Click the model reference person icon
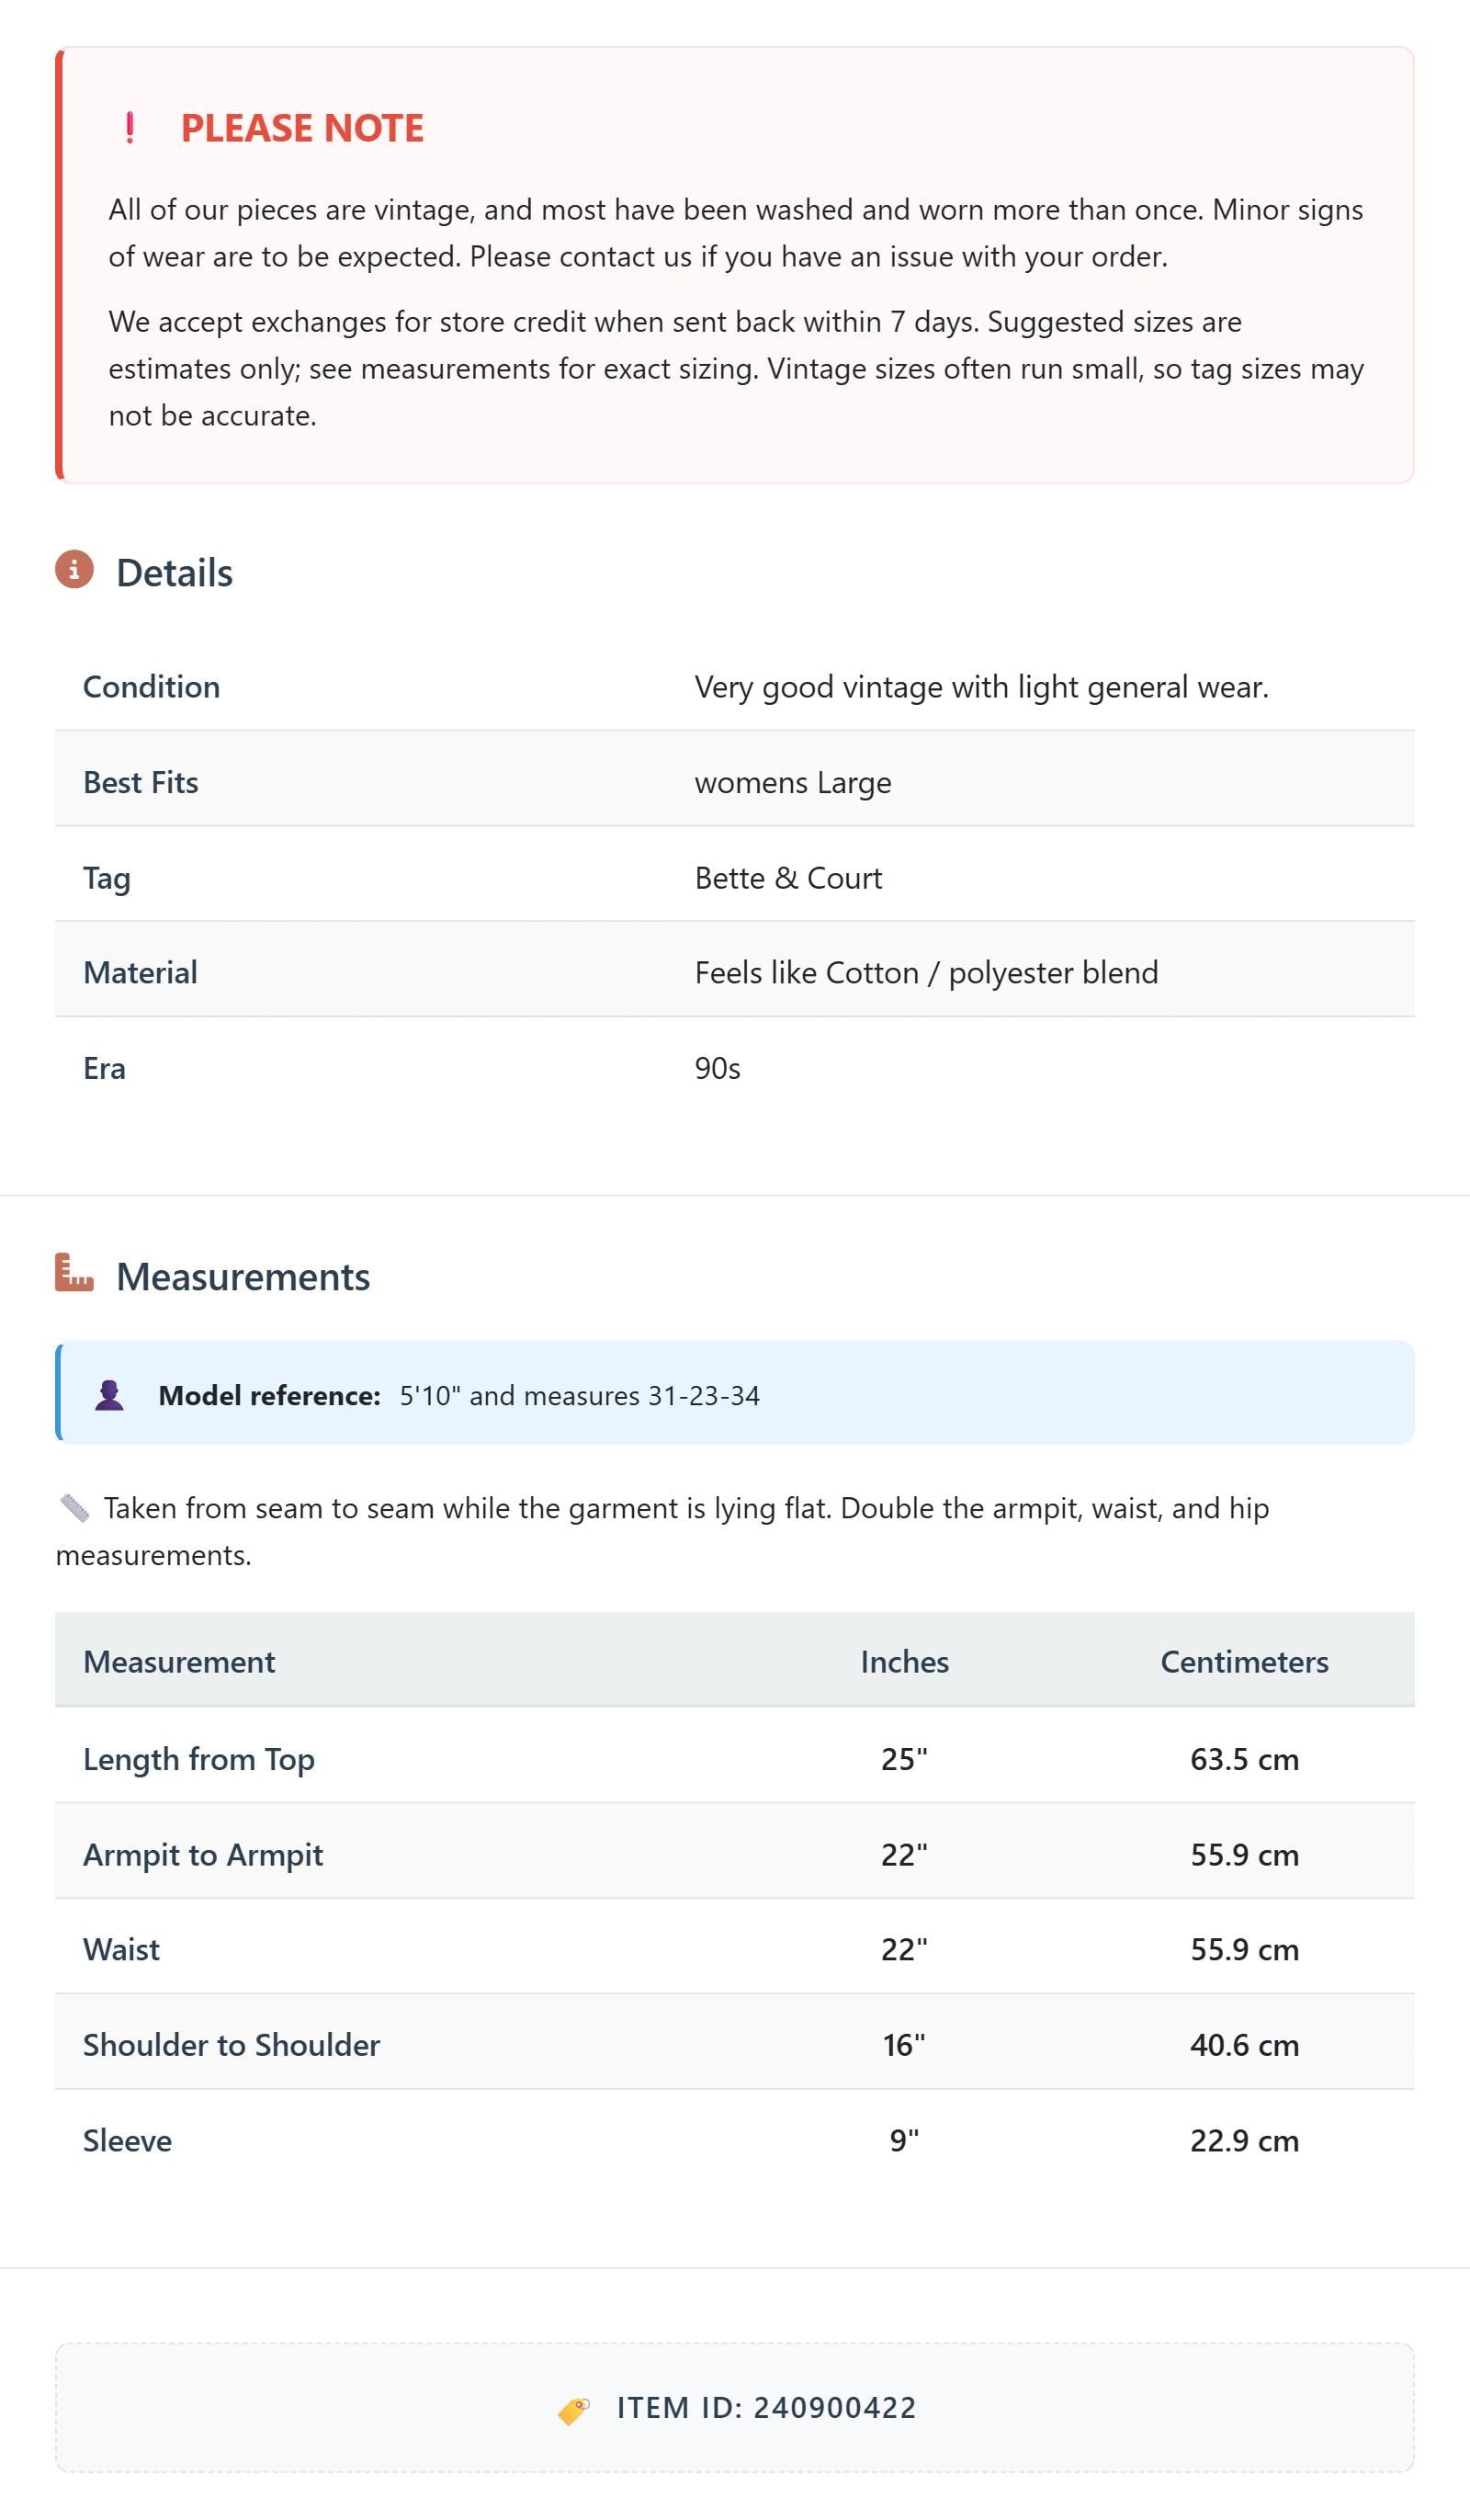The image size is (1470, 2520). pos(109,1395)
